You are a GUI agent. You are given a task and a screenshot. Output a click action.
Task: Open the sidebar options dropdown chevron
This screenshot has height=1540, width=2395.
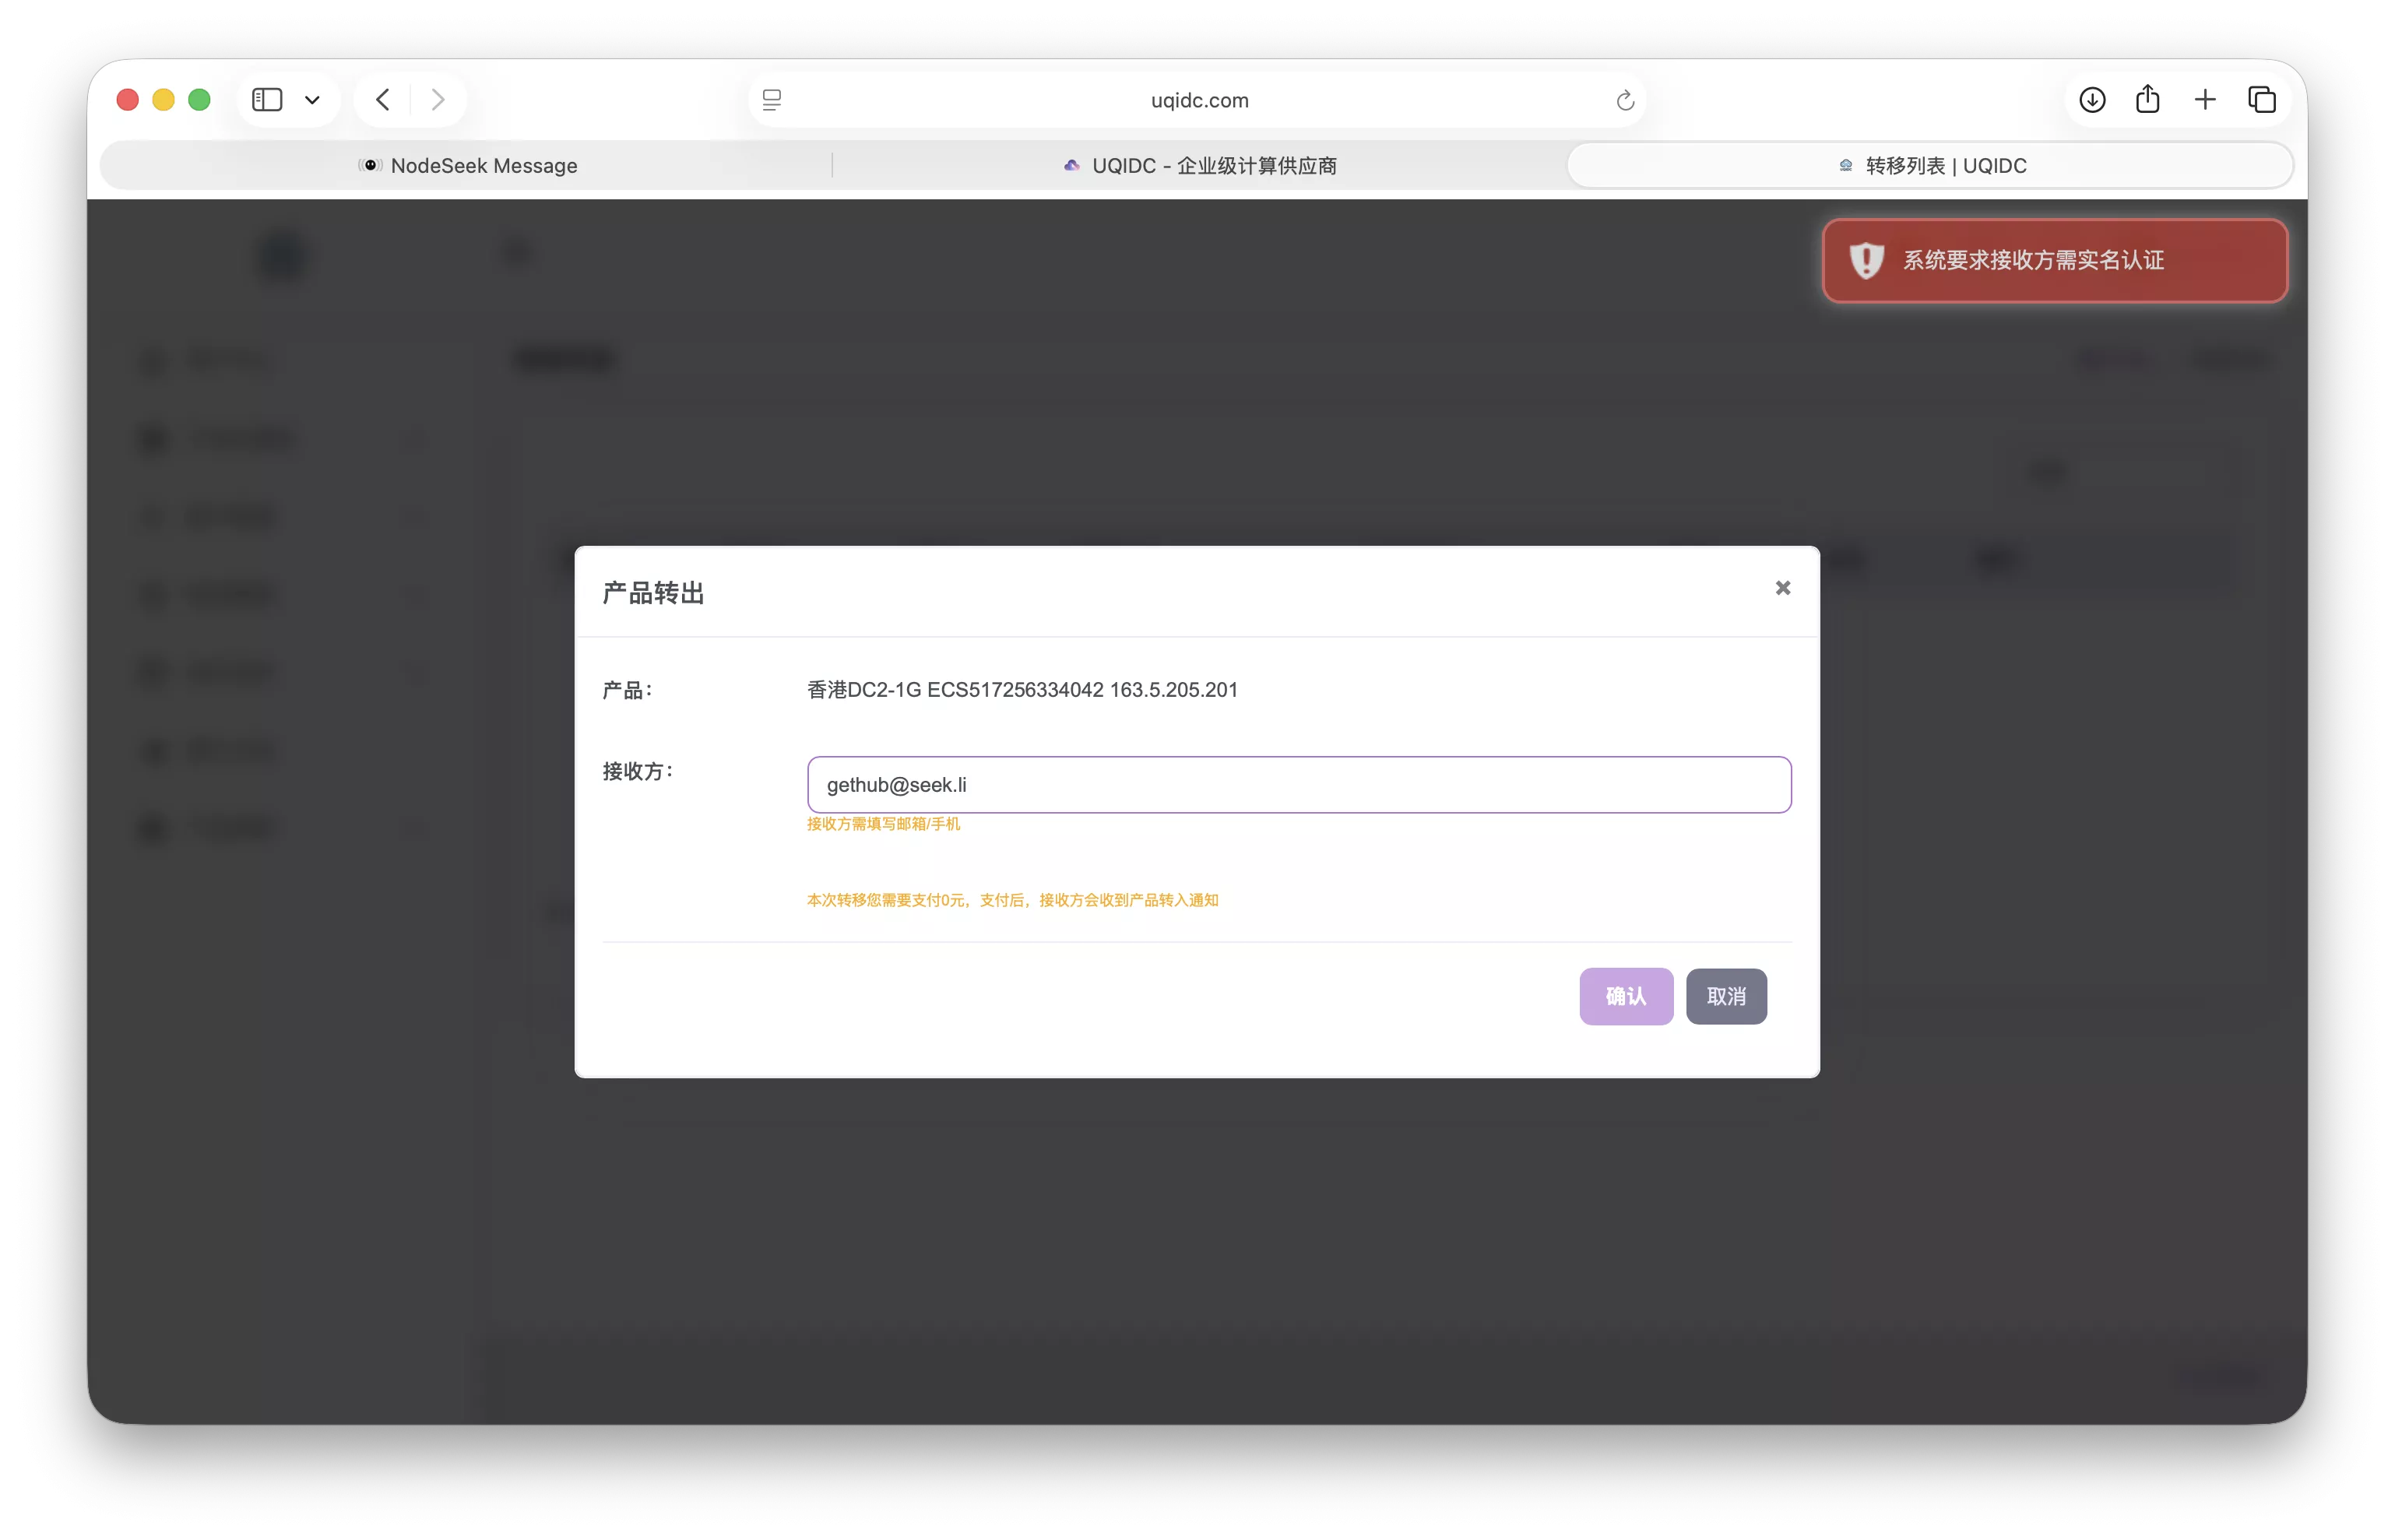(x=312, y=100)
